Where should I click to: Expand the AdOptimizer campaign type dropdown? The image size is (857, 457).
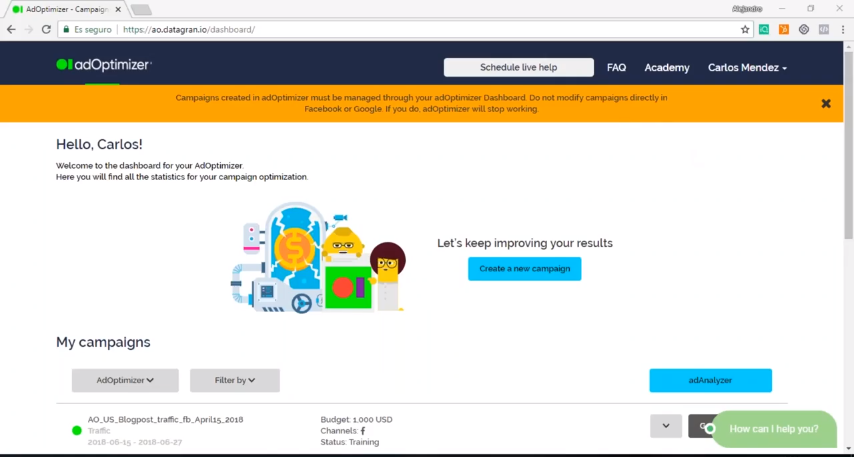click(x=125, y=380)
